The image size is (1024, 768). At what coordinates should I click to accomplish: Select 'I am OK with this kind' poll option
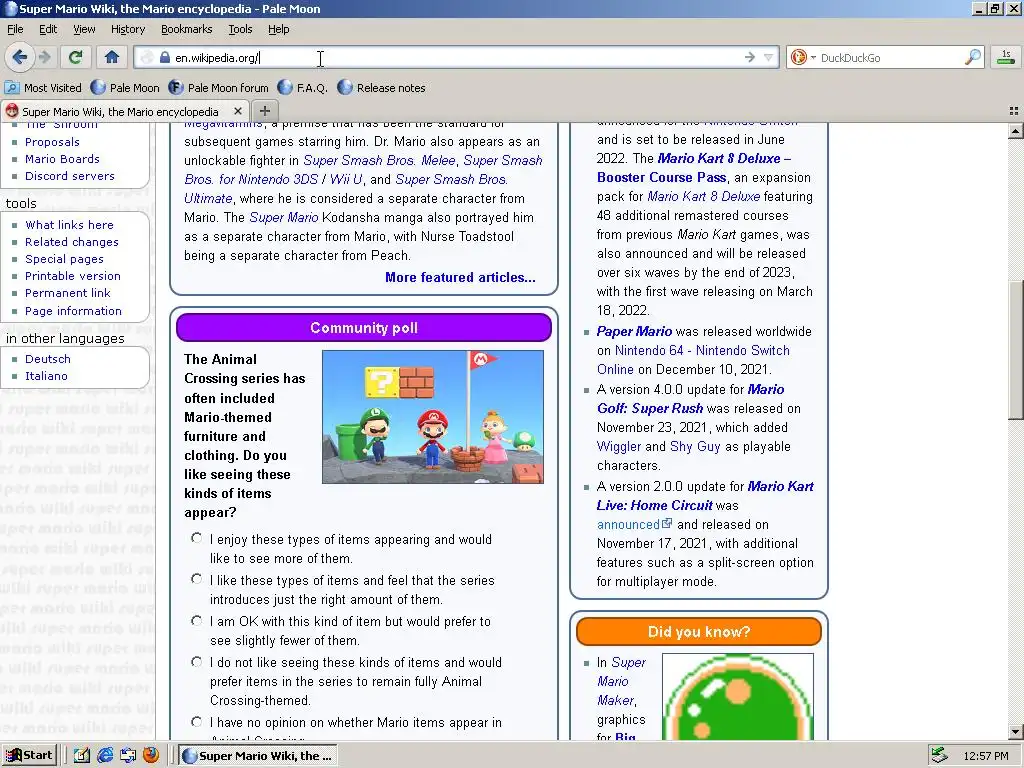point(197,620)
